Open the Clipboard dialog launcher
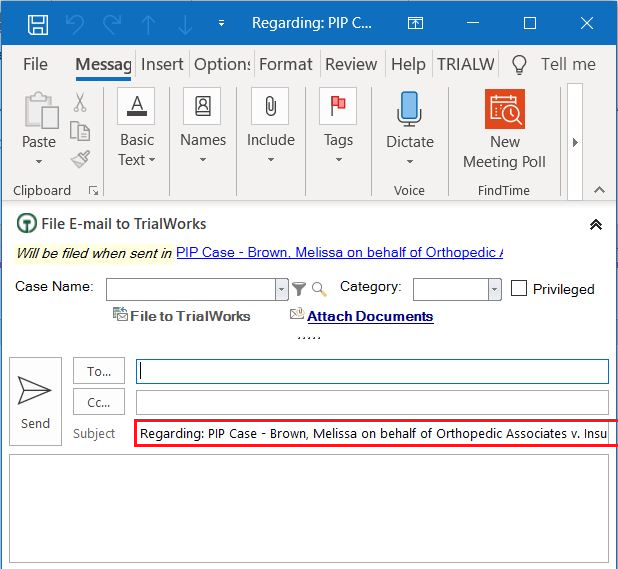 coord(93,191)
